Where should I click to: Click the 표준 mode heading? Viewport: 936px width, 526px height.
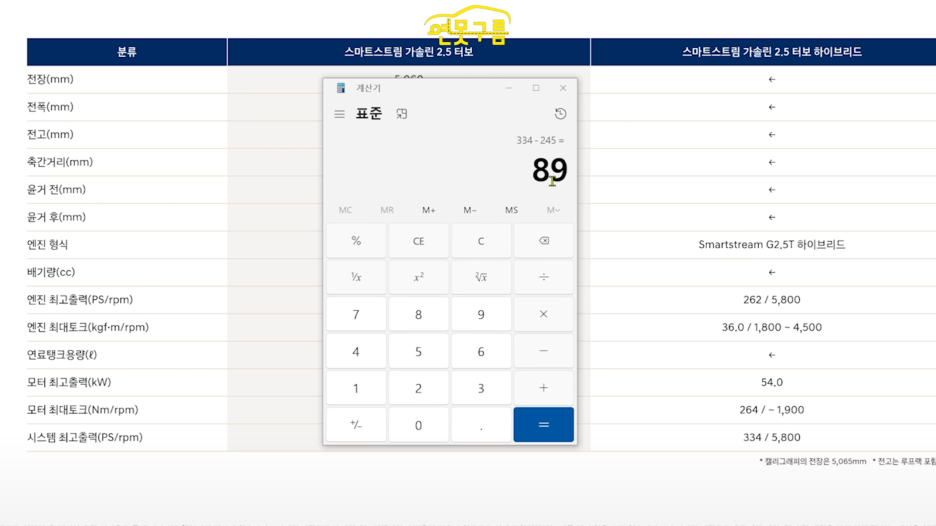pos(369,113)
